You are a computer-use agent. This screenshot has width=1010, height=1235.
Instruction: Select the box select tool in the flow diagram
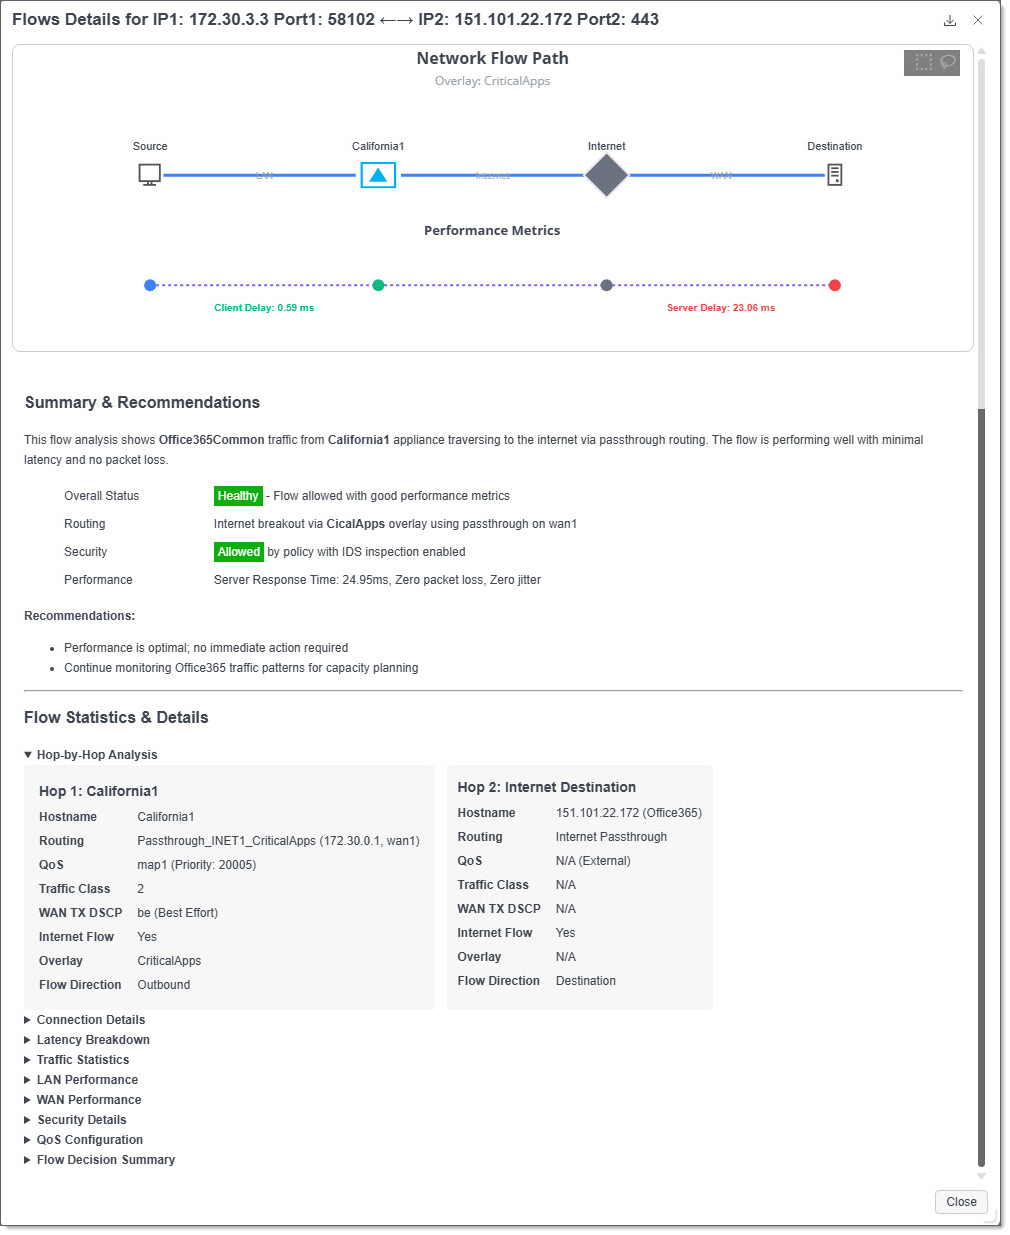pyautogui.click(x=923, y=62)
